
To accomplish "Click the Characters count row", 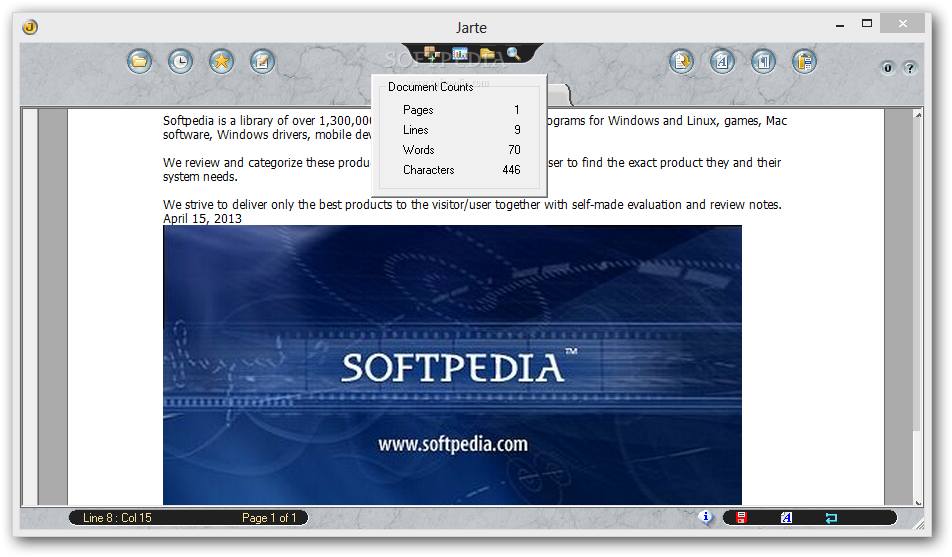I will point(461,170).
